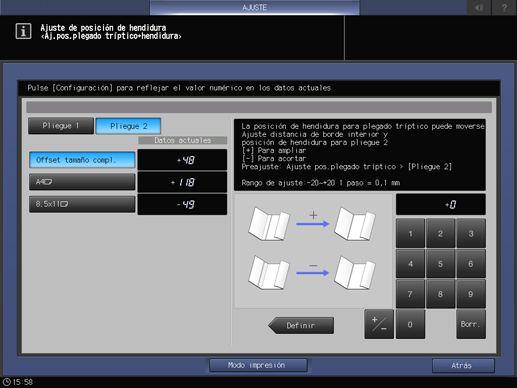Click the information icon beside the title
The image size is (517, 388).
[x=23, y=31]
